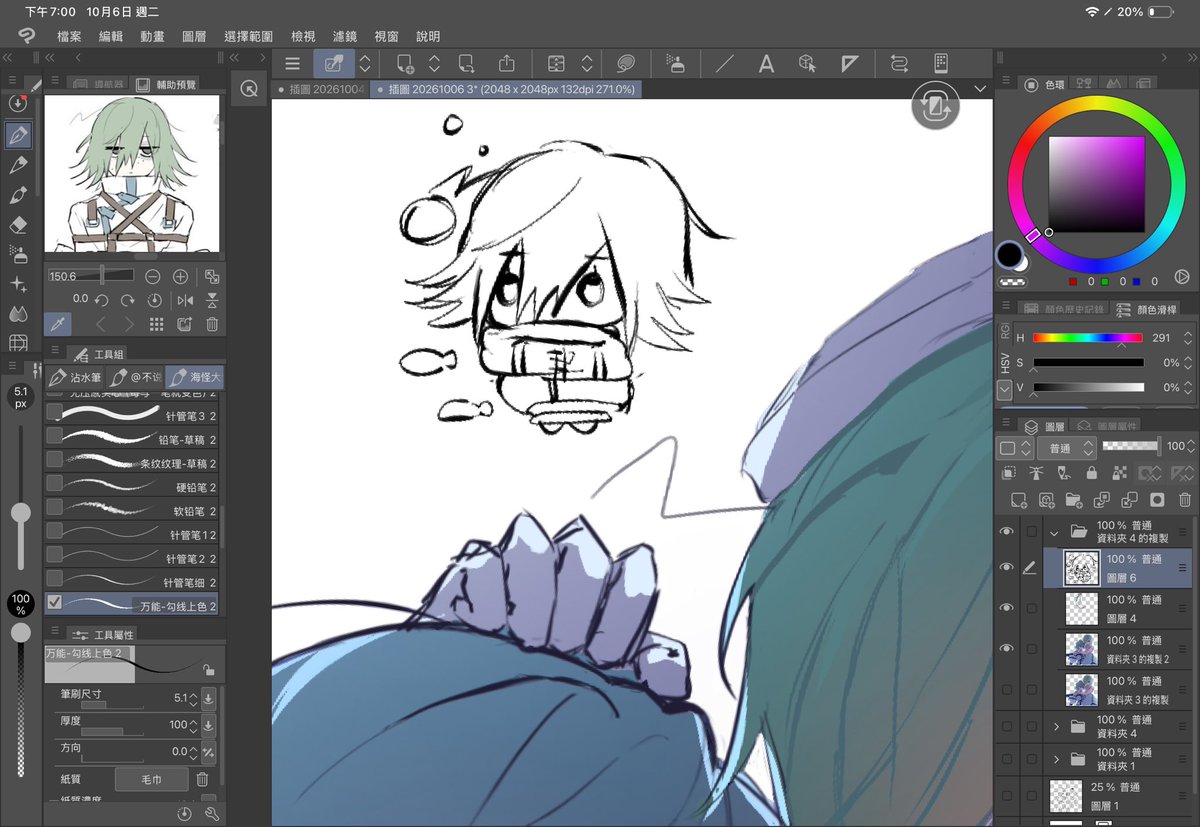Open the 檔案 menu
The height and width of the screenshot is (827, 1200).
pos(69,36)
